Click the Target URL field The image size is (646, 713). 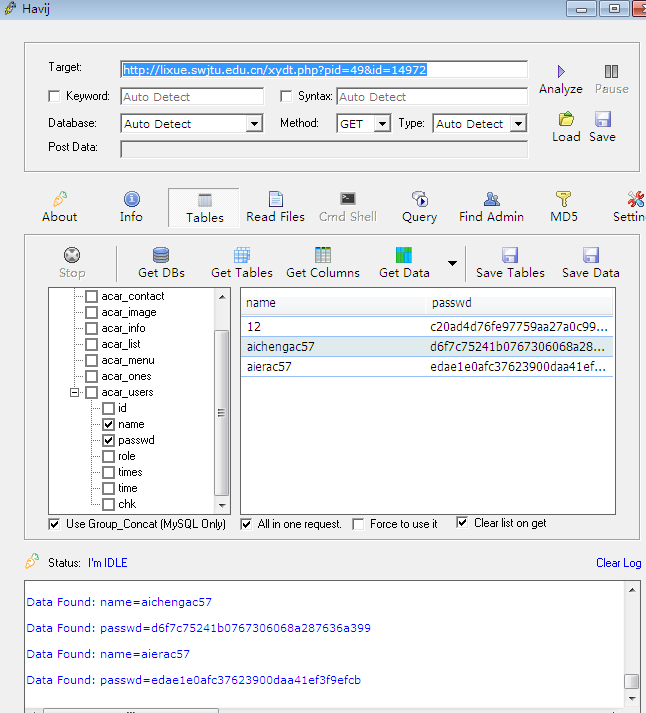[324, 70]
